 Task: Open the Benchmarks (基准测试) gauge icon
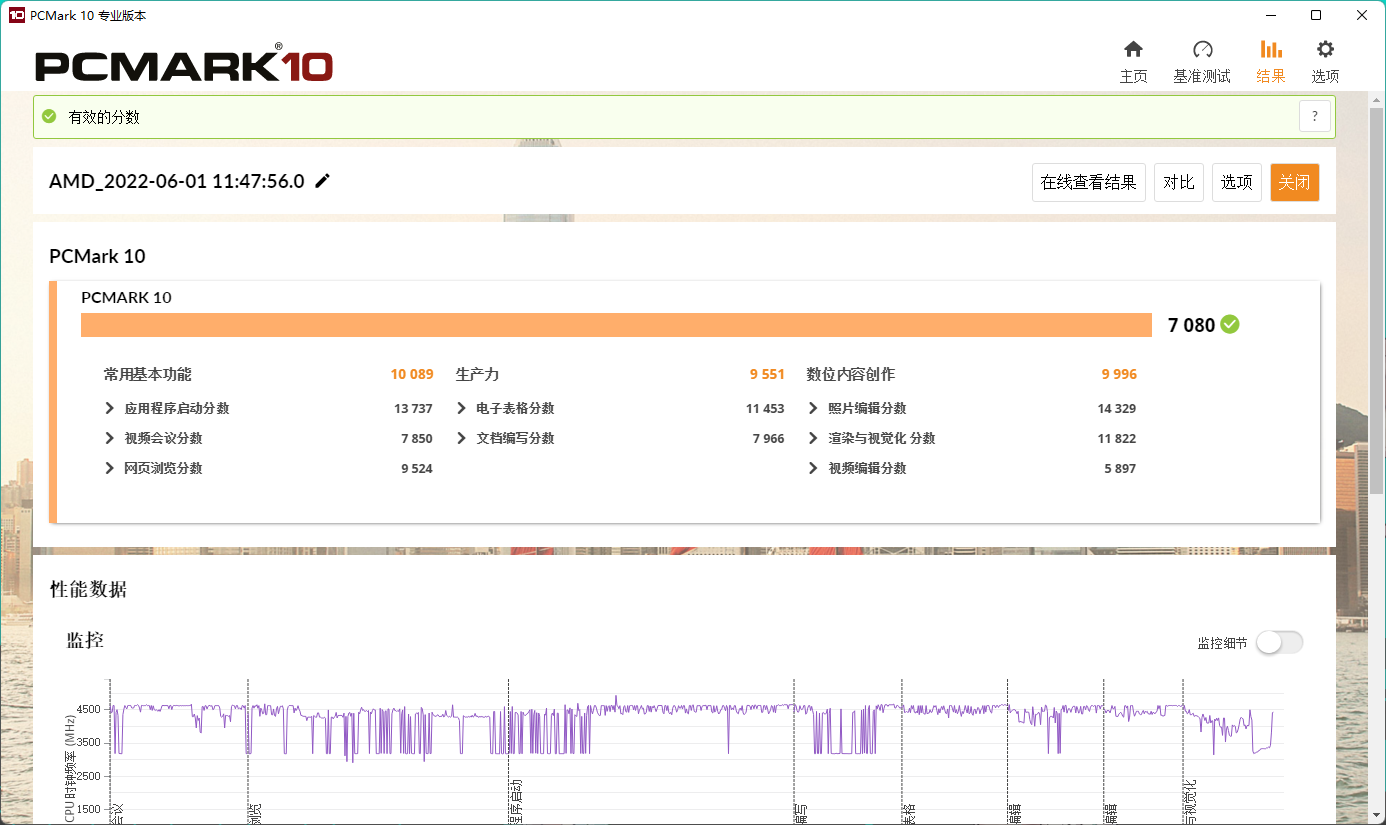pyautogui.click(x=1202, y=50)
